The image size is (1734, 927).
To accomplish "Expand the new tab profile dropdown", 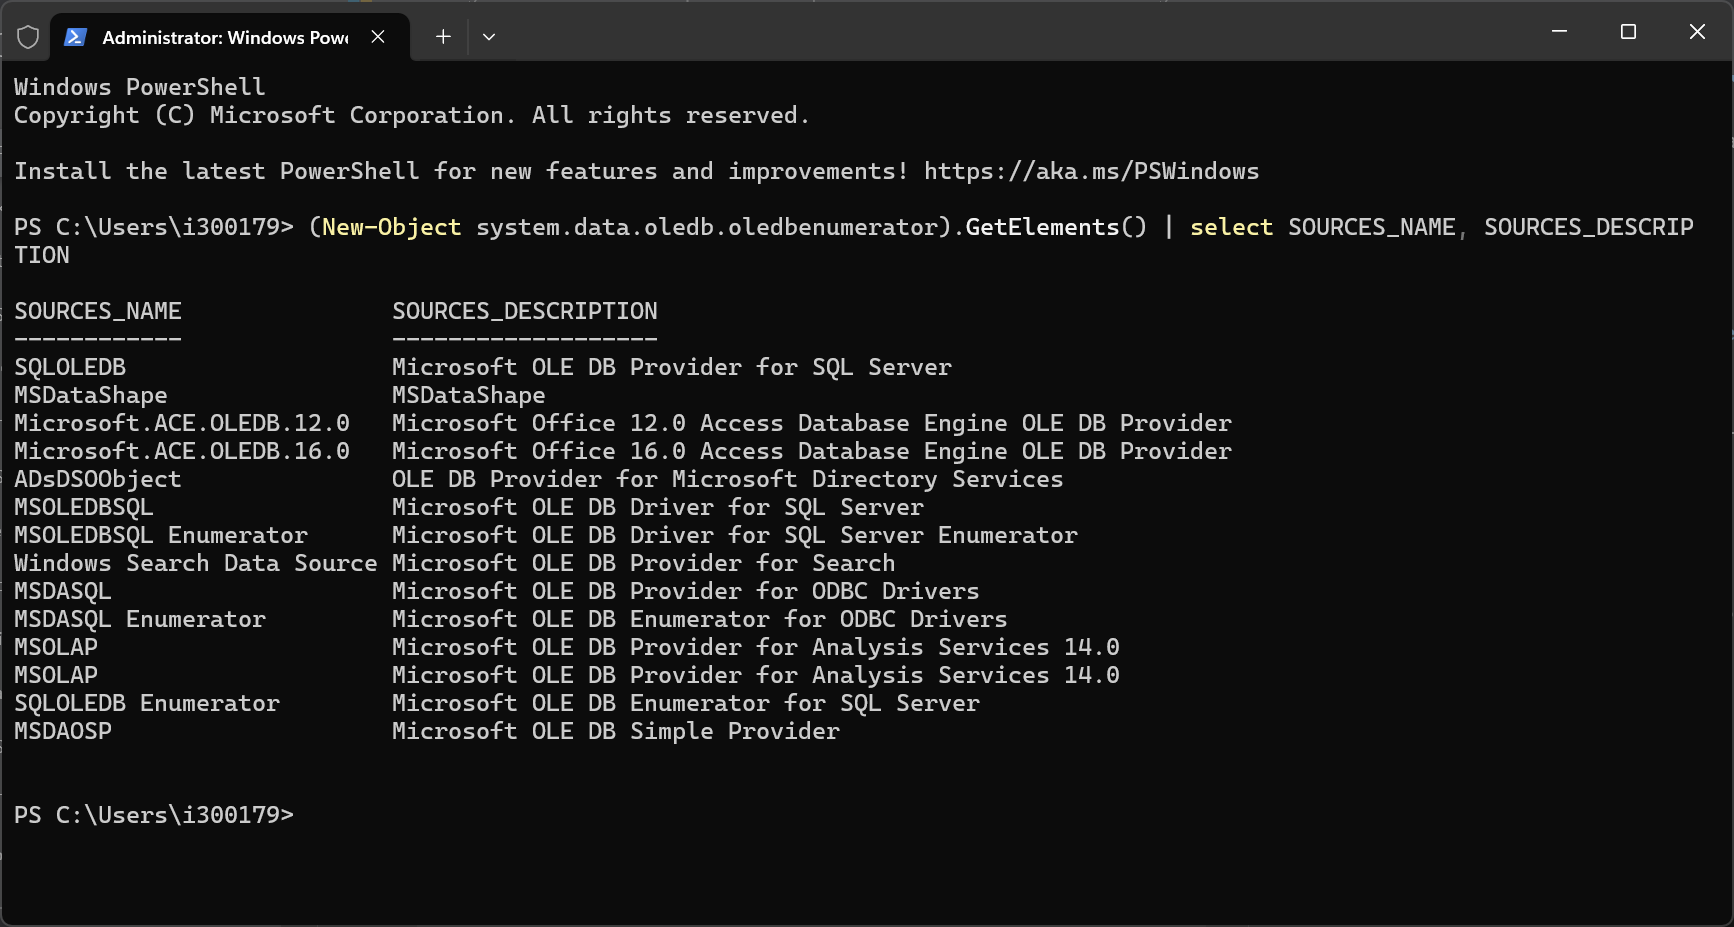I will [489, 37].
